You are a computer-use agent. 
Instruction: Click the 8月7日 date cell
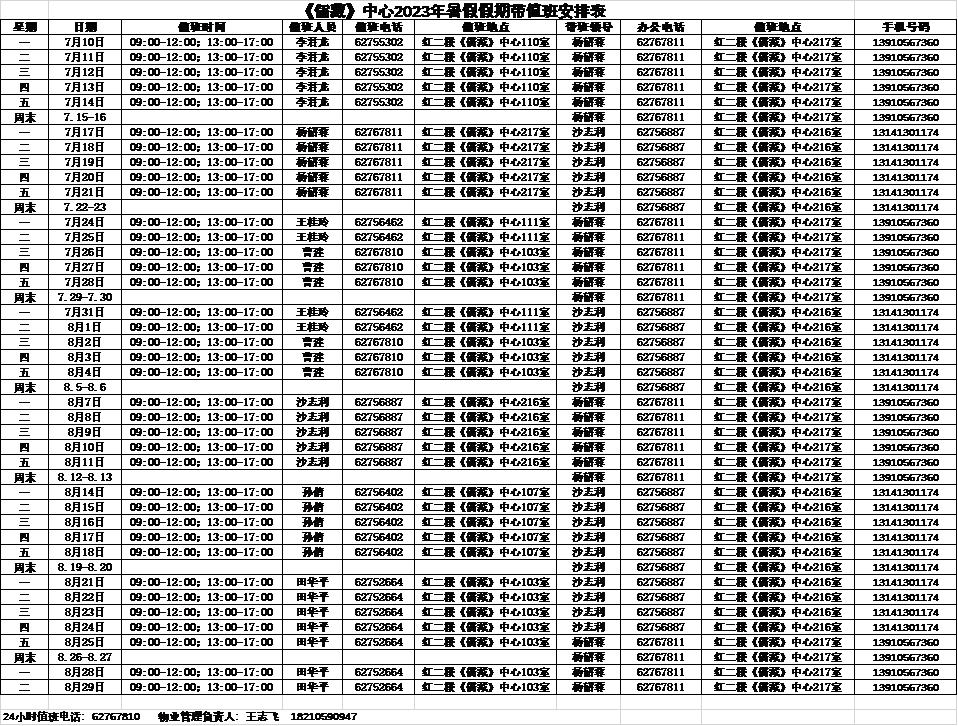[x=85, y=402]
